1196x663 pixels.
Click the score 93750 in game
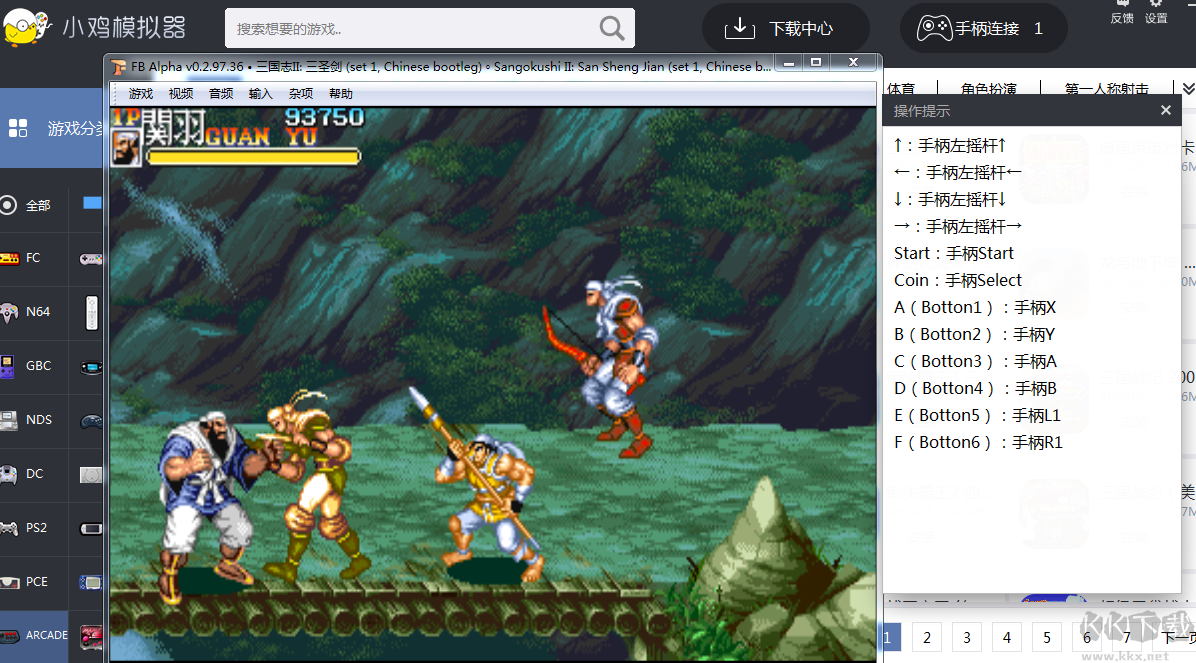[324, 117]
